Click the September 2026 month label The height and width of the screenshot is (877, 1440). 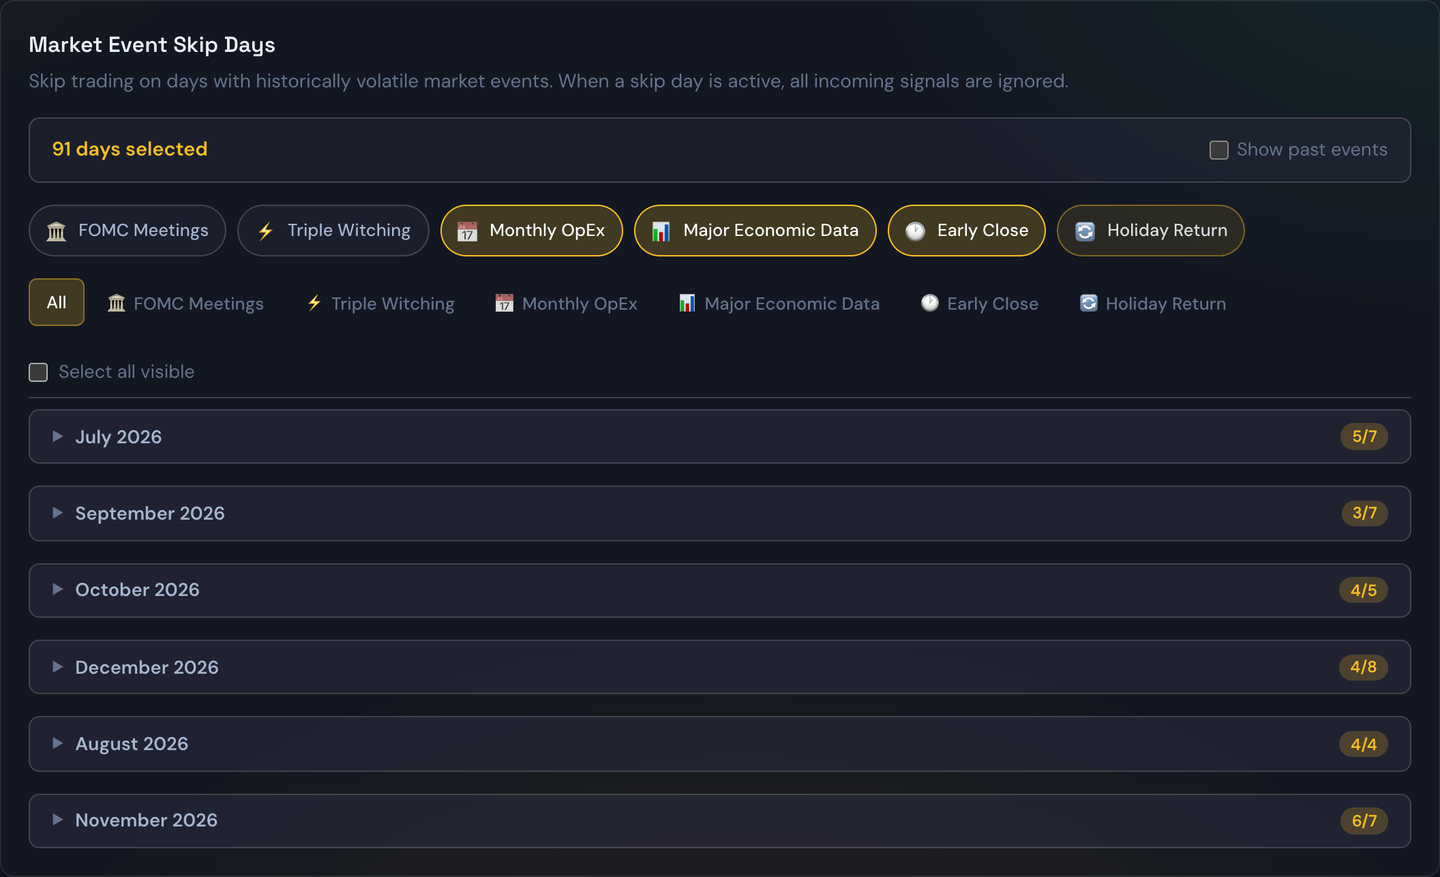[150, 513]
